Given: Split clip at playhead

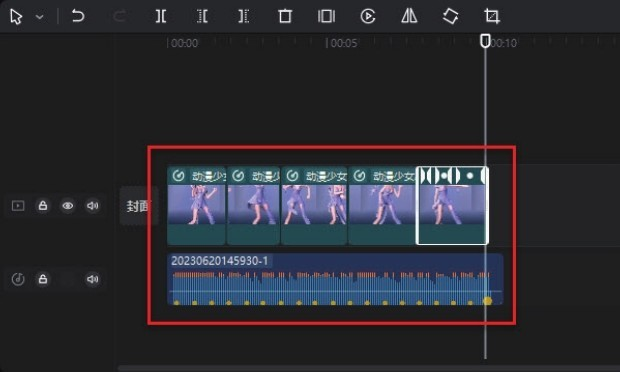Looking at the screenshot, I should pyautogui.click(x=161, y=16).
